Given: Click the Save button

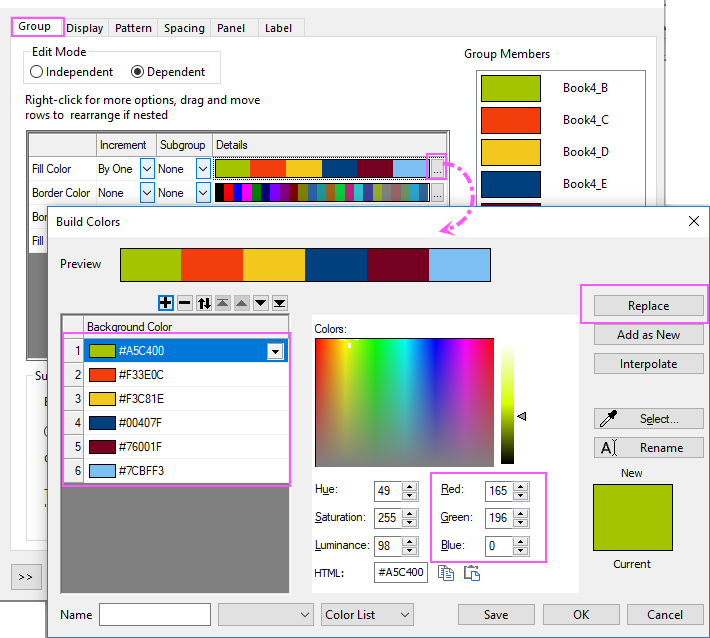Looking at the screenshot, I should pyautogui.click(x=496, y=615).
